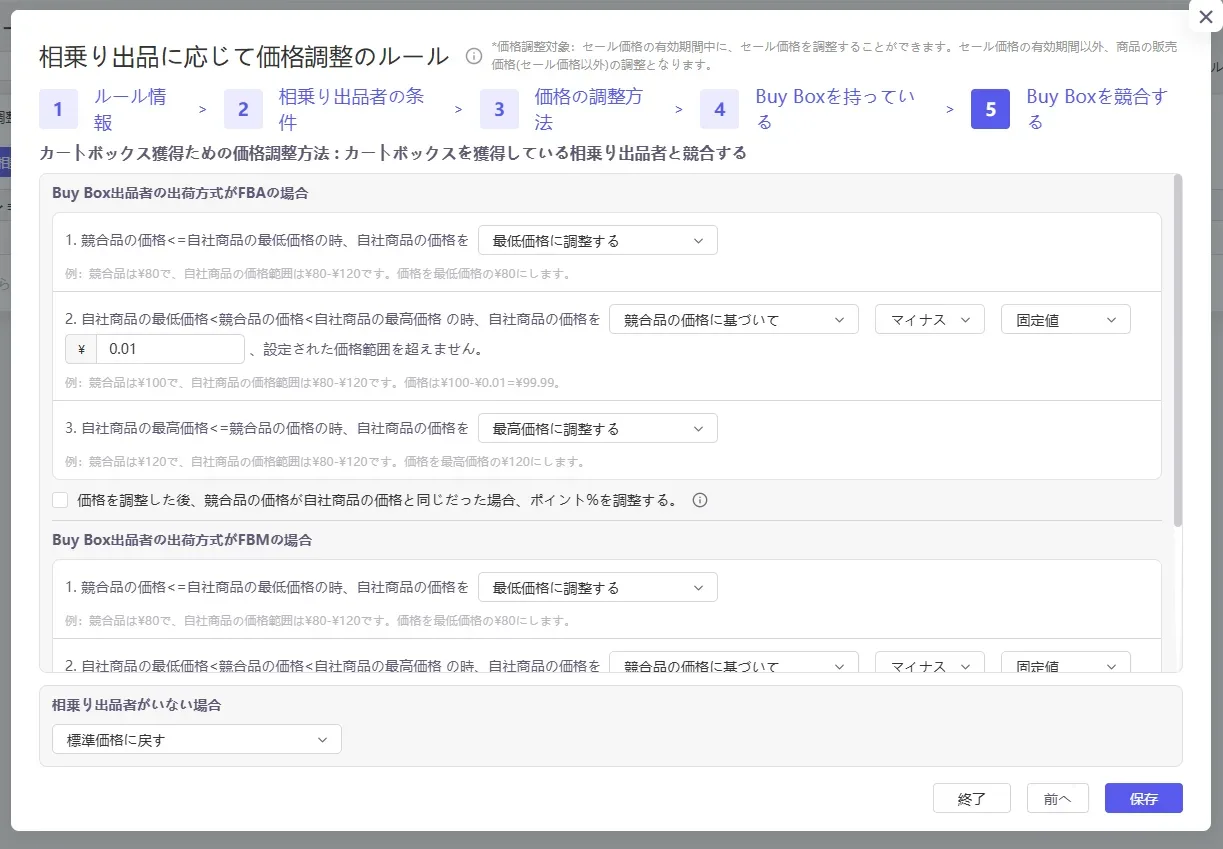Click the Buy Box出荷方式がFBMの場合 heading
Screen dimensions: 1223x849
(182, 540)
